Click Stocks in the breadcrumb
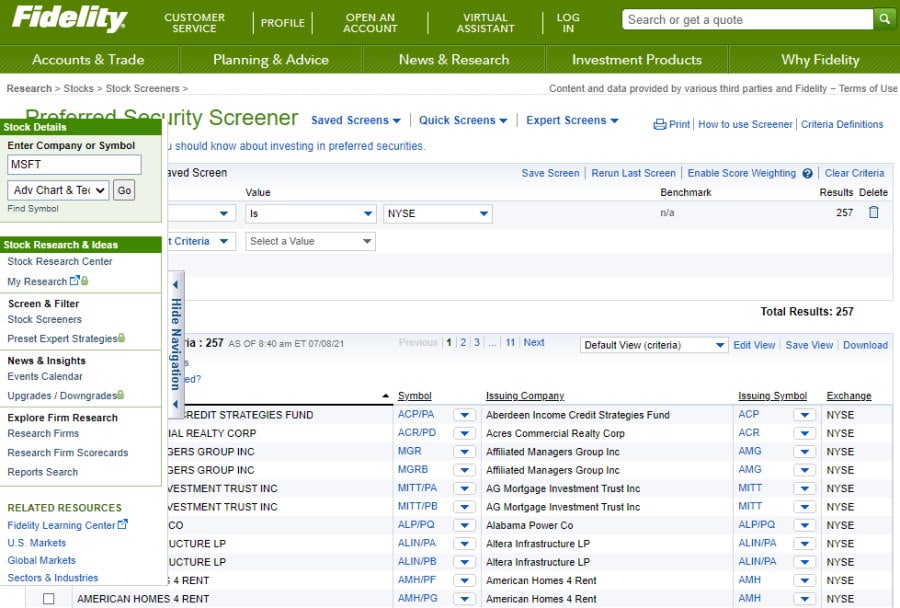Image resolution: width=900 pixels, height=608 pixels. click(x=78, y=88)
